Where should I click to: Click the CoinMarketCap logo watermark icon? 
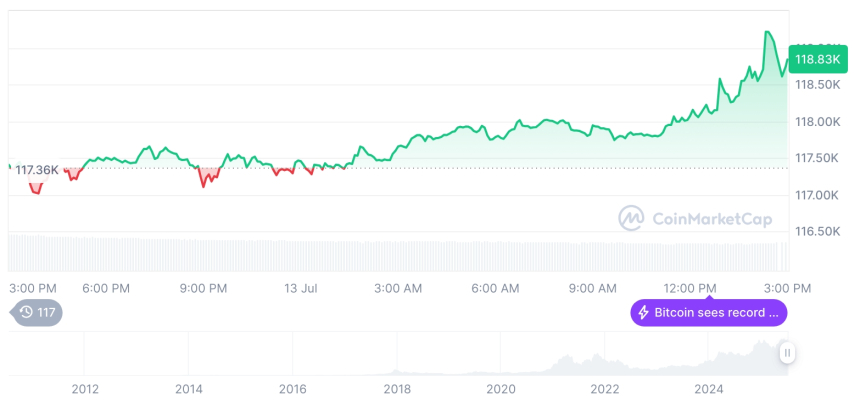coord(631,217)
